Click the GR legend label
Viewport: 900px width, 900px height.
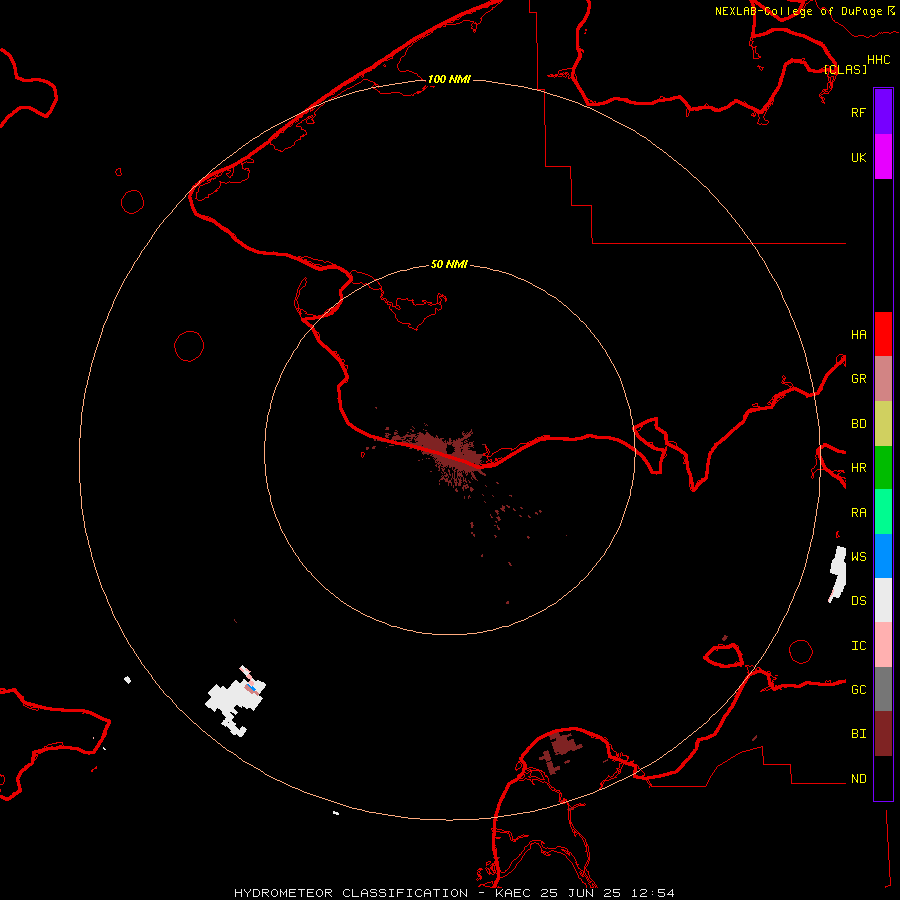[x=858, y=379]
